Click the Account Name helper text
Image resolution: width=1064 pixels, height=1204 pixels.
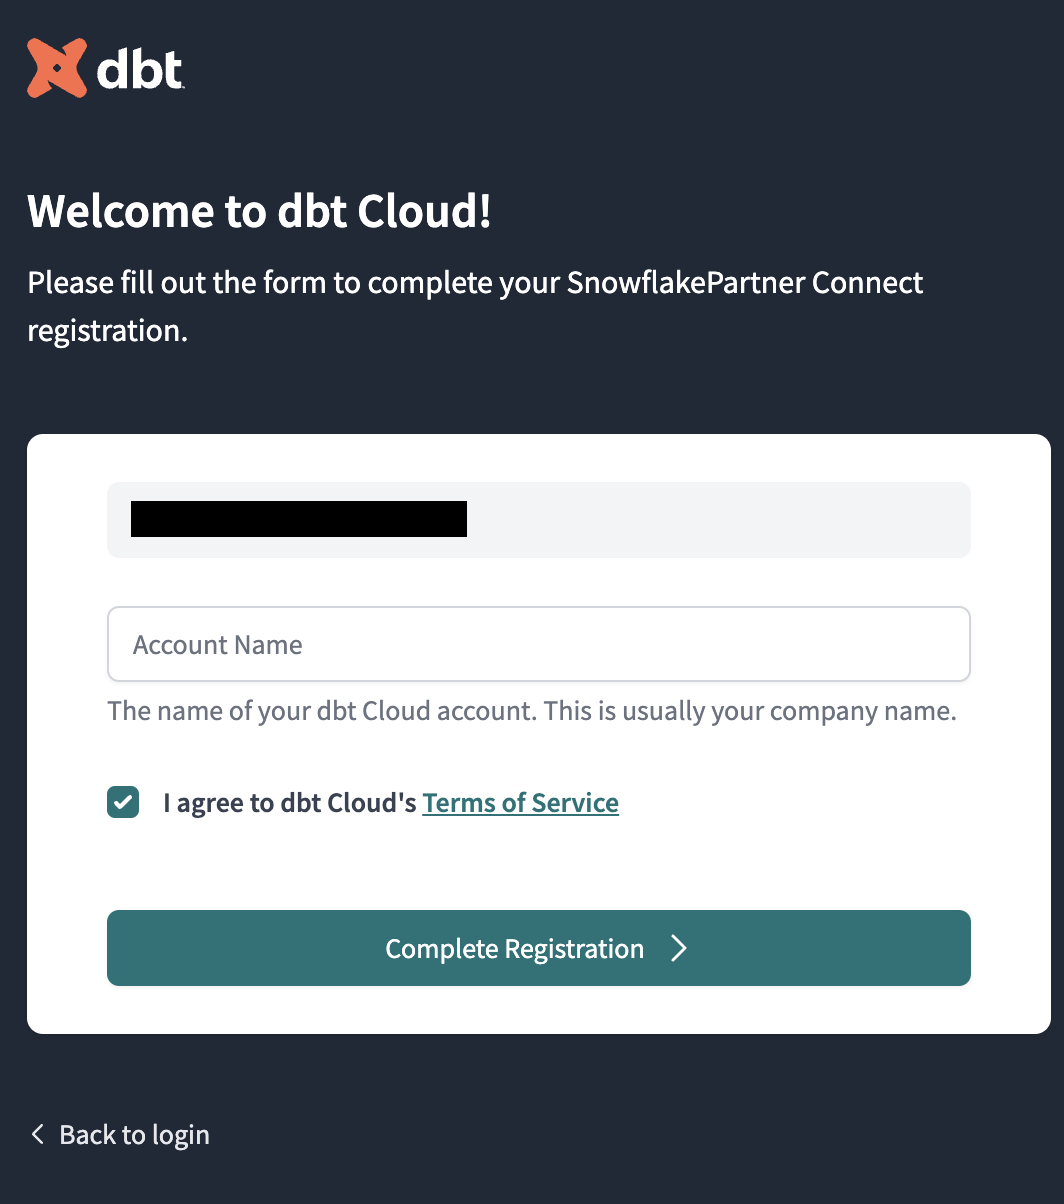tap(532, 710)
